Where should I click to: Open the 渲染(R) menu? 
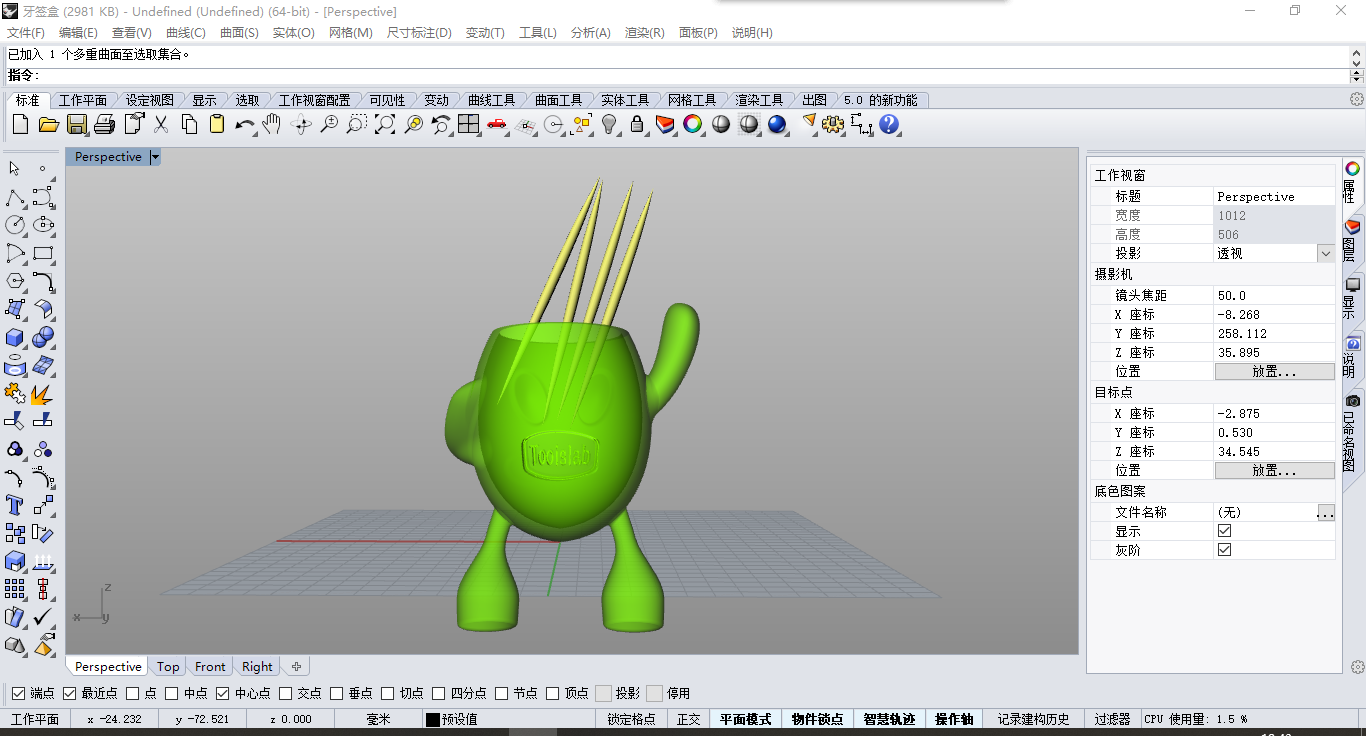point(644,33)
